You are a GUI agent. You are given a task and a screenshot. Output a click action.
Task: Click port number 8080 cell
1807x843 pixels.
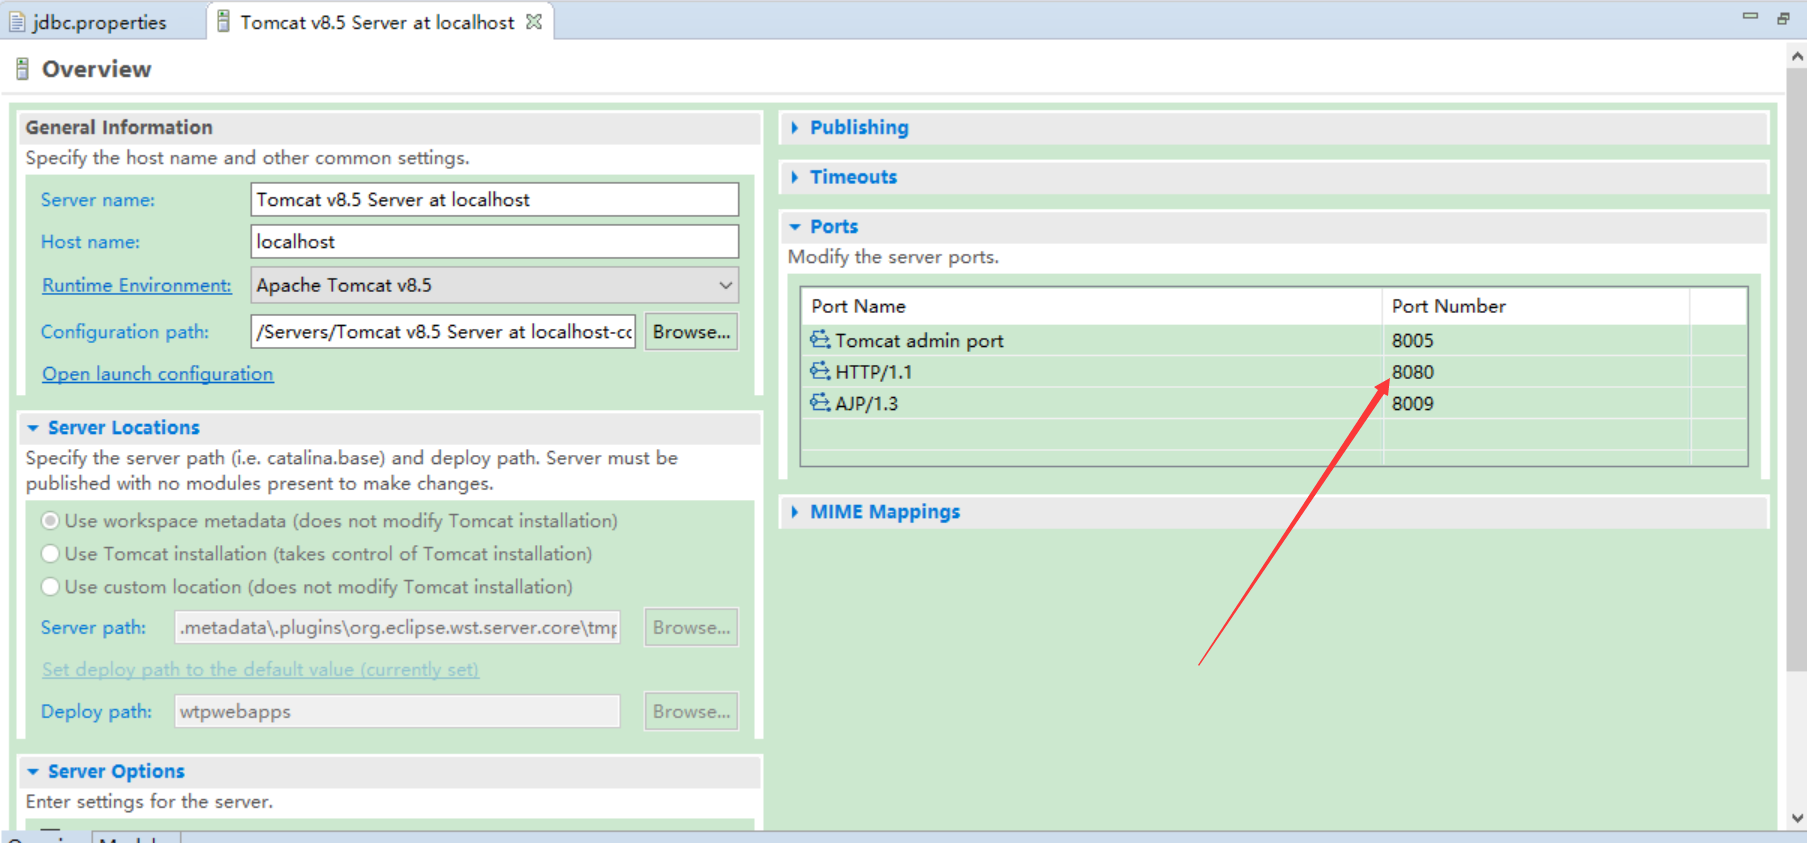1535,371
